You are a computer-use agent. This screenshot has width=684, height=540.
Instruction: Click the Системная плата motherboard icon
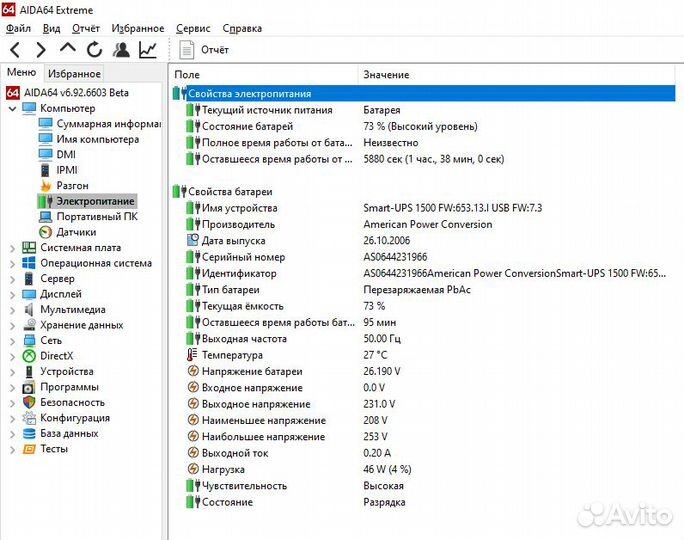[29, 248]
